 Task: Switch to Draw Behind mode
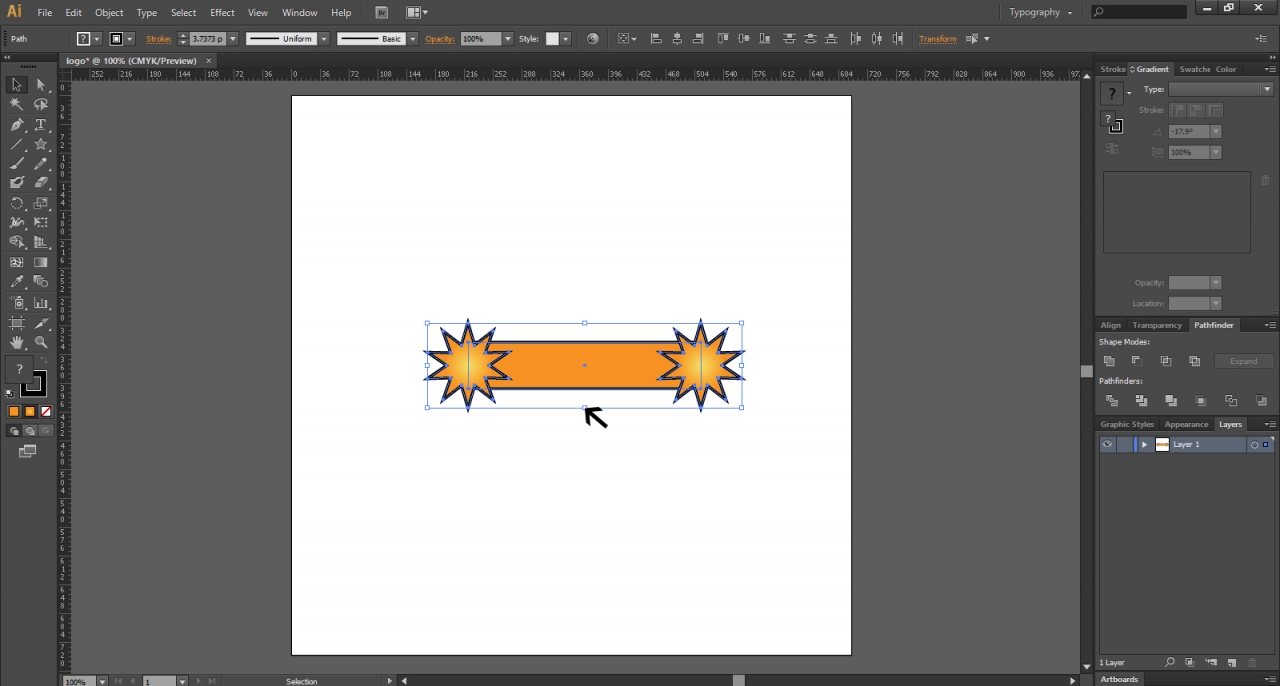pyautogui.click(x=30, y=431)
